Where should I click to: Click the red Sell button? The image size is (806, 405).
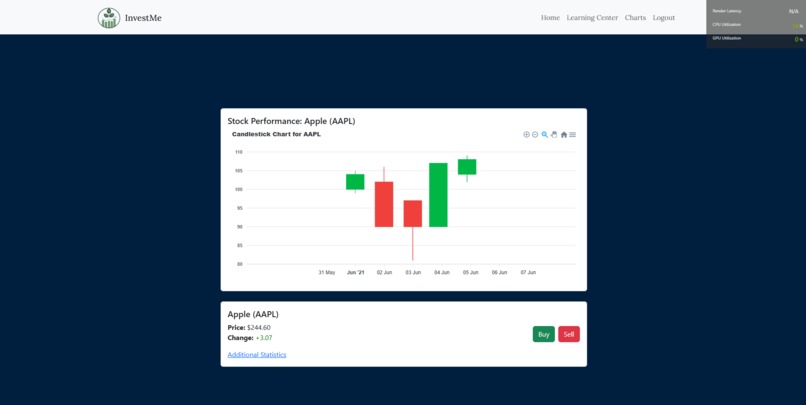[569, 334]
